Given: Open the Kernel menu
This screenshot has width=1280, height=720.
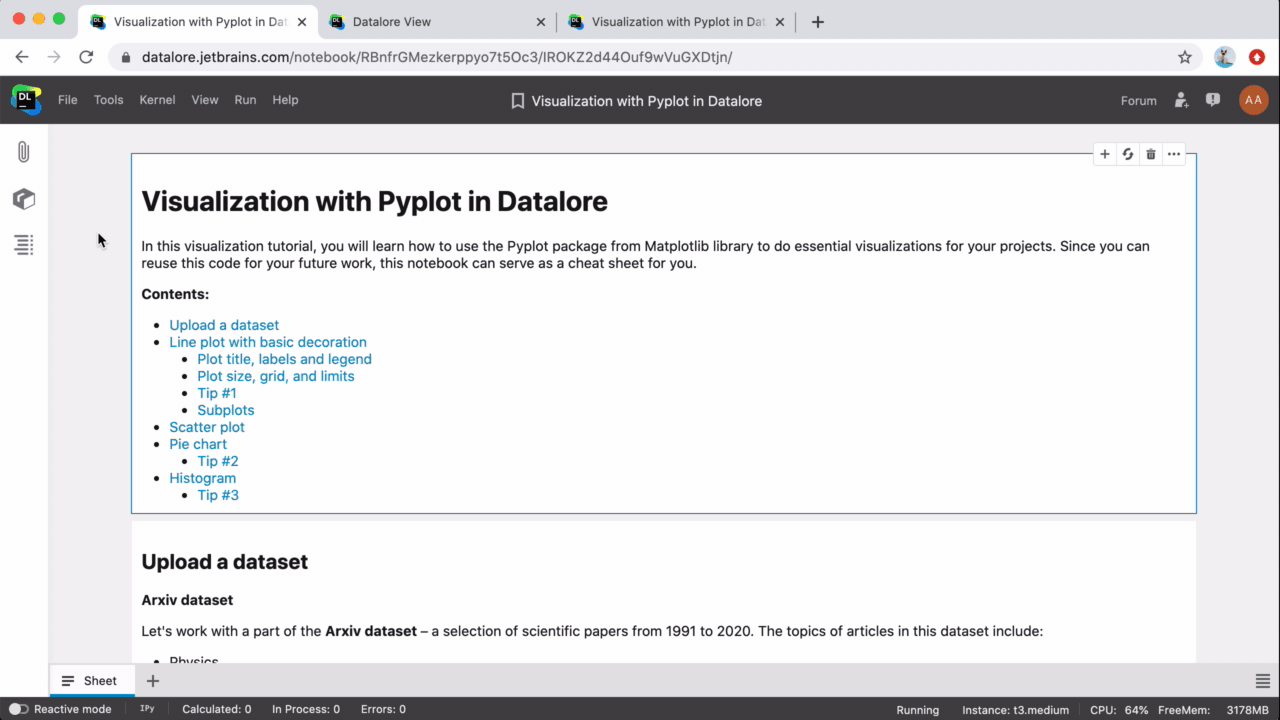Looking at the screenshot, I should [x=157, y=100].
